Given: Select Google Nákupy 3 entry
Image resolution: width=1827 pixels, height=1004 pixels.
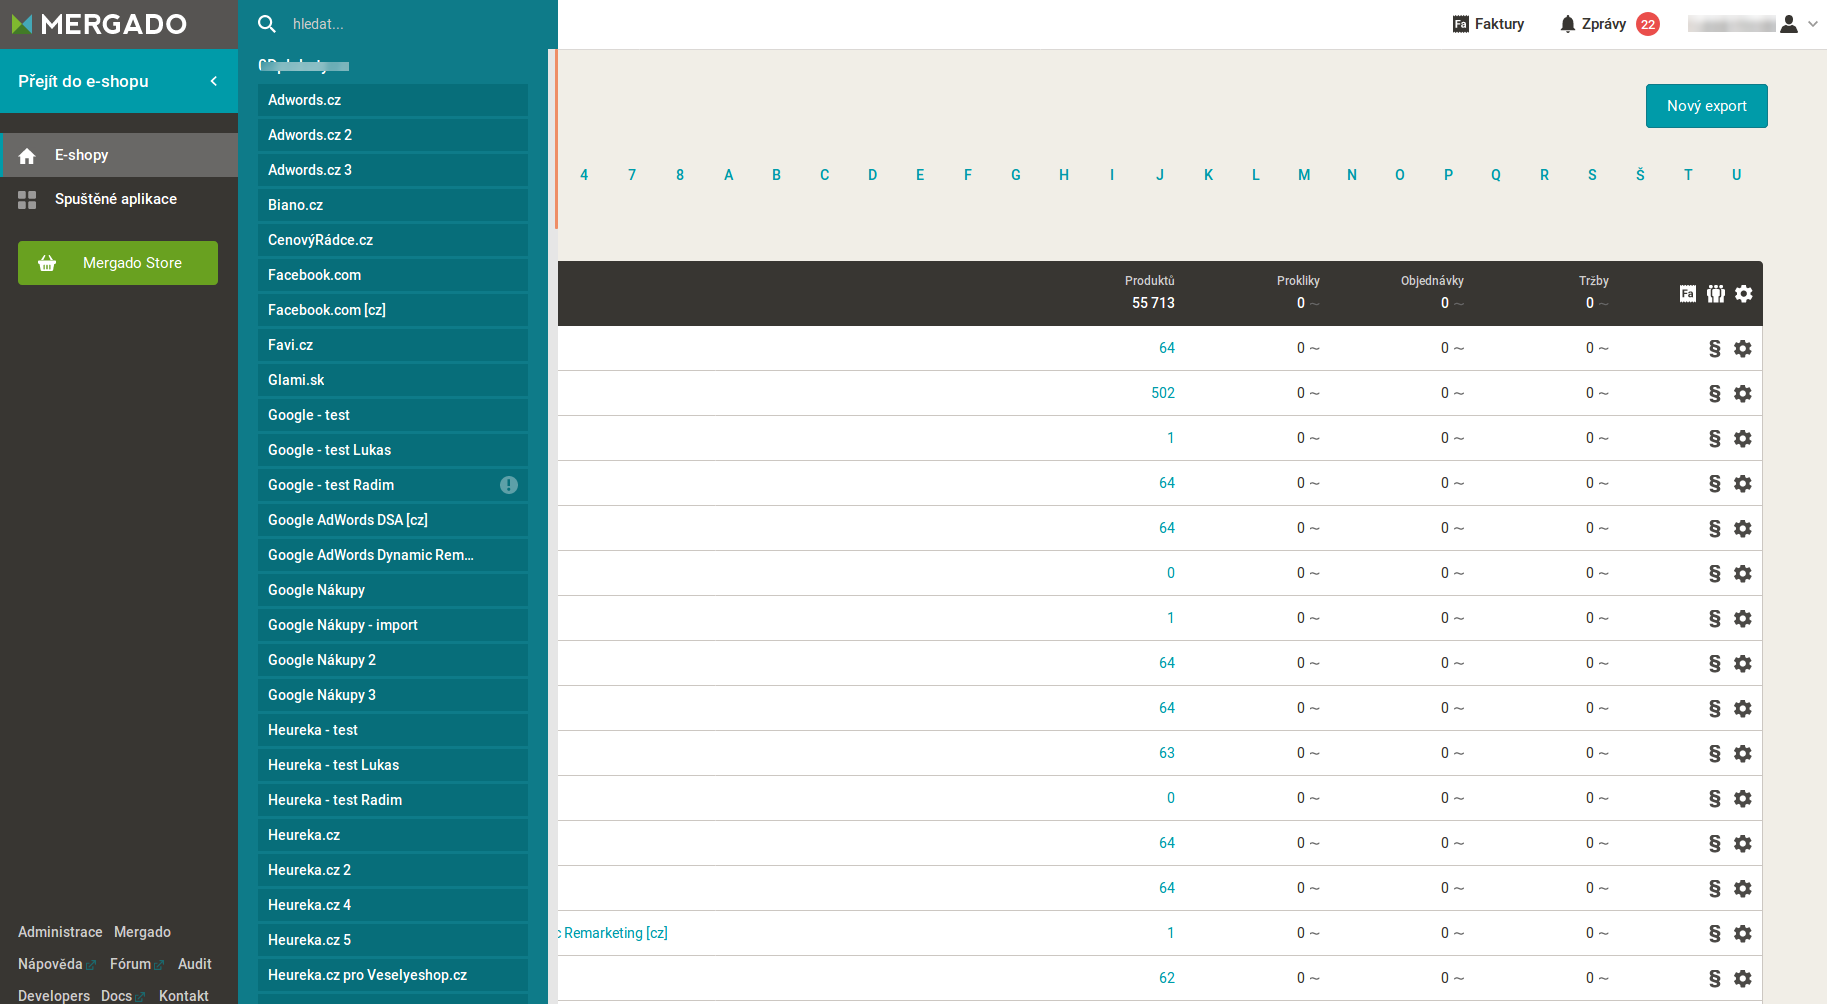Looking at the screenshot, I should coord(393,695).
